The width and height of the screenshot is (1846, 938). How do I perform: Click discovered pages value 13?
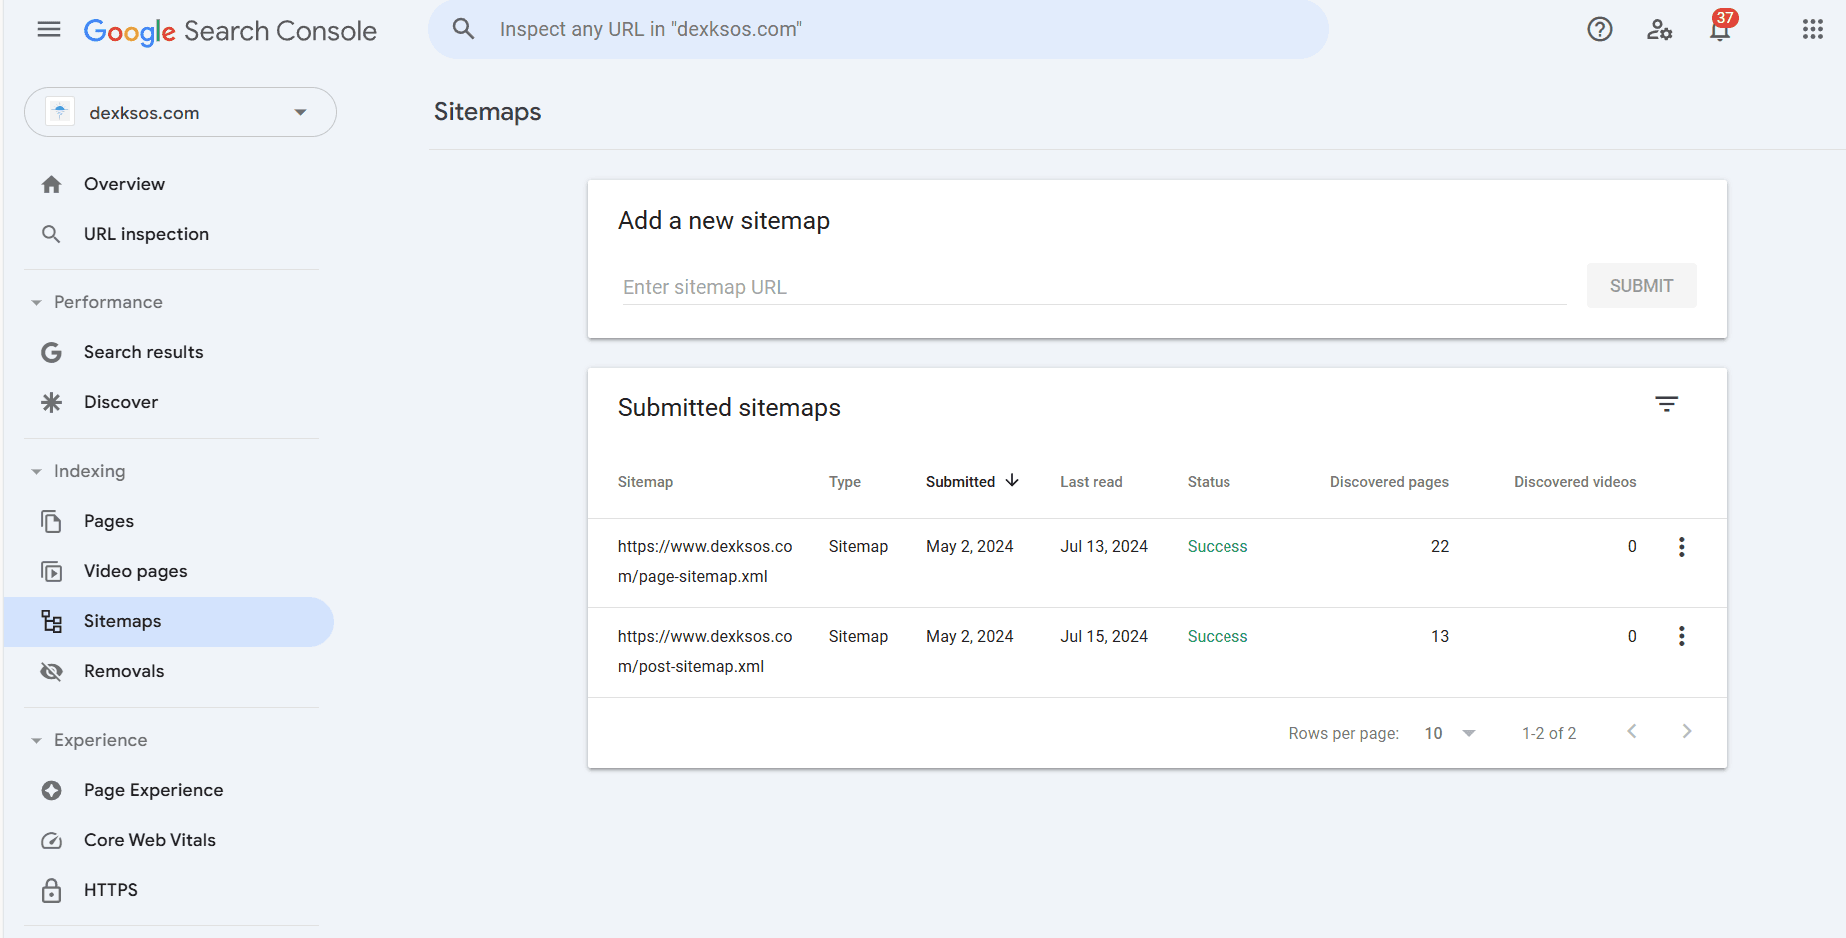(1440, 636)
